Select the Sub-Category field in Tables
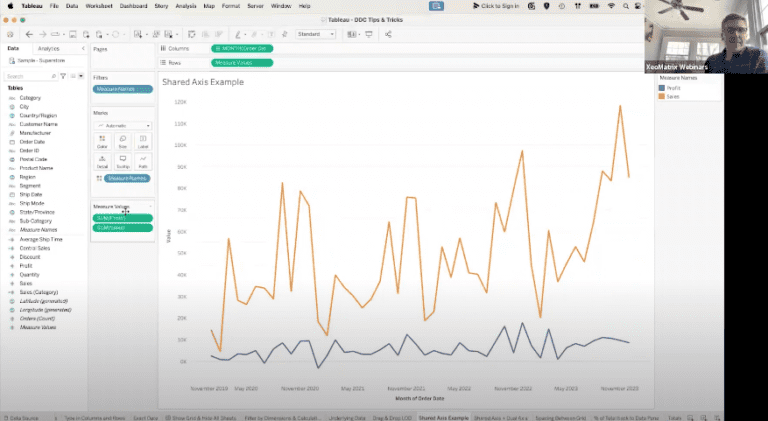This screenshot has height=421, width=768. (35, 221)
